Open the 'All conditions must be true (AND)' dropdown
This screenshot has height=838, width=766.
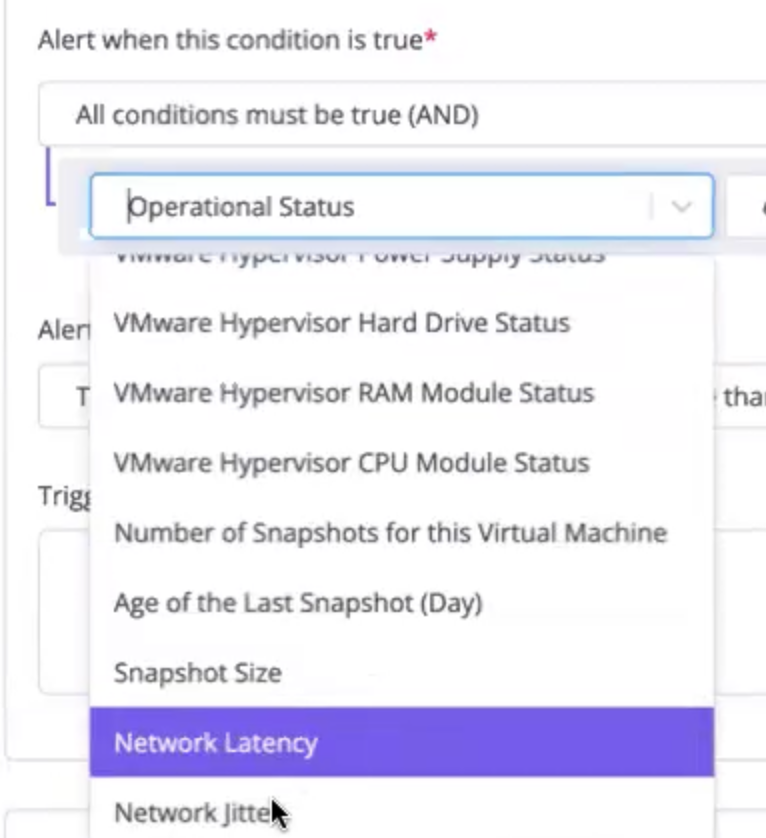pyautogui.click(x=402, y=114)
